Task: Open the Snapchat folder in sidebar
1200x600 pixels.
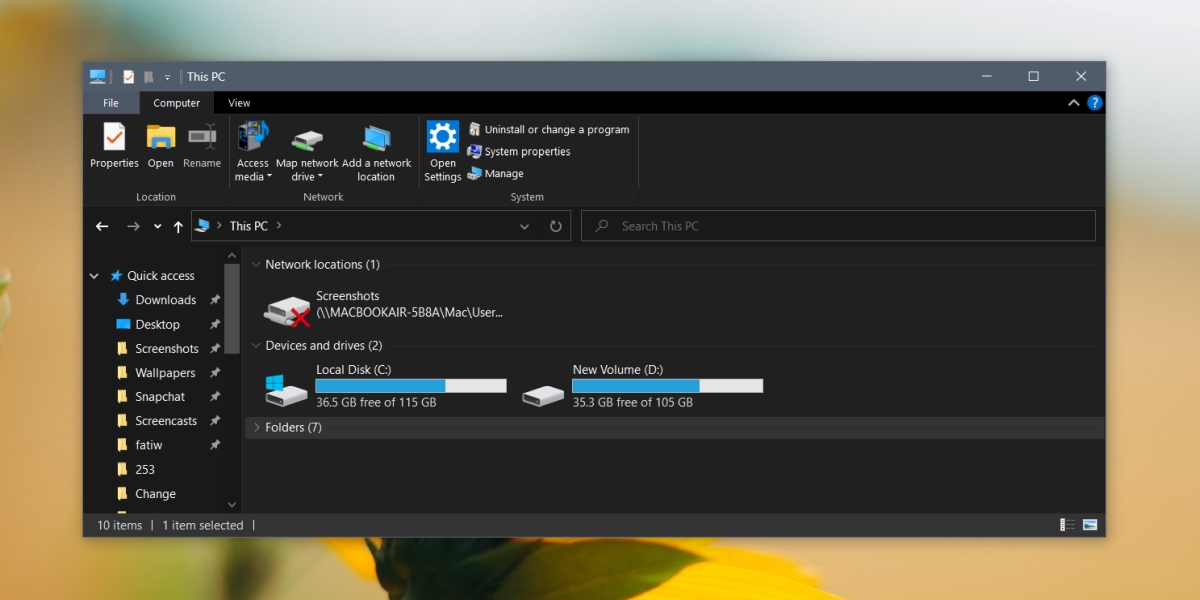Action: 160,397
